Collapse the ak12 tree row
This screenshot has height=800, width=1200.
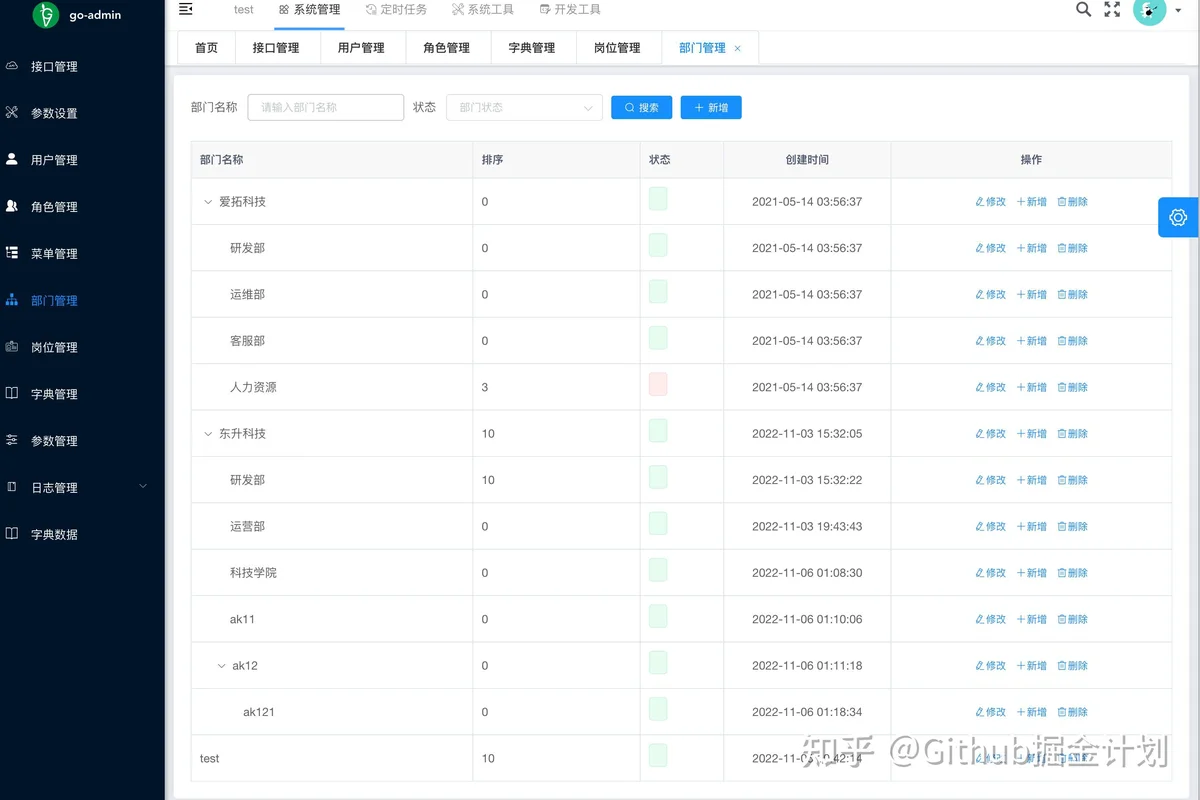222,666
